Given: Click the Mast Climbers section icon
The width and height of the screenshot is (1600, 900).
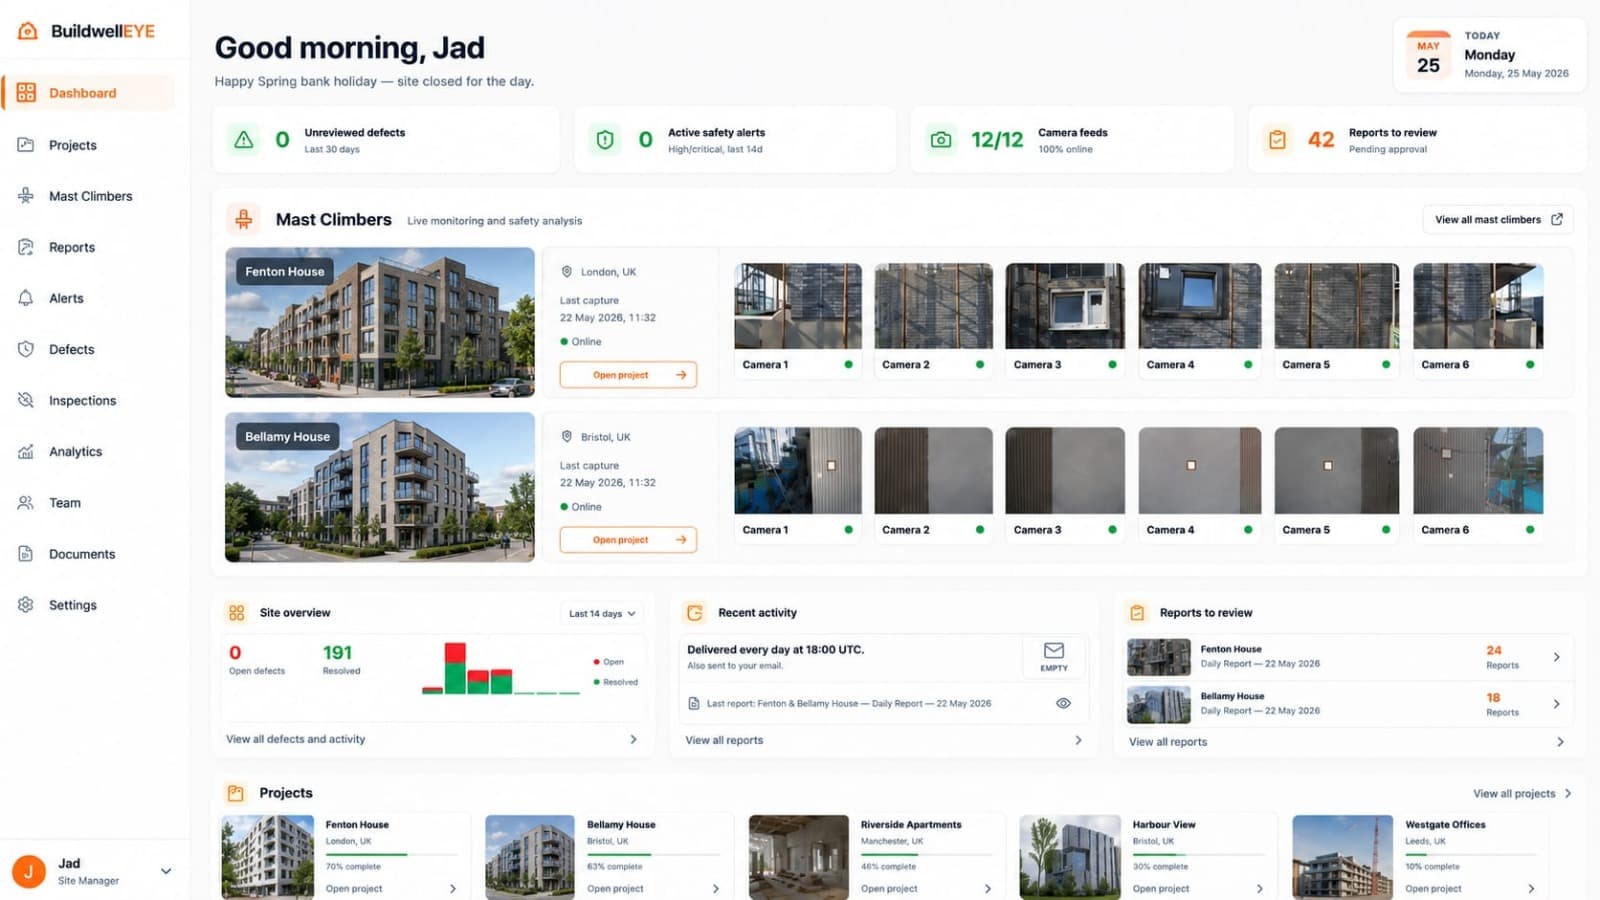Looking at the screenshot, I should [243, 219].
